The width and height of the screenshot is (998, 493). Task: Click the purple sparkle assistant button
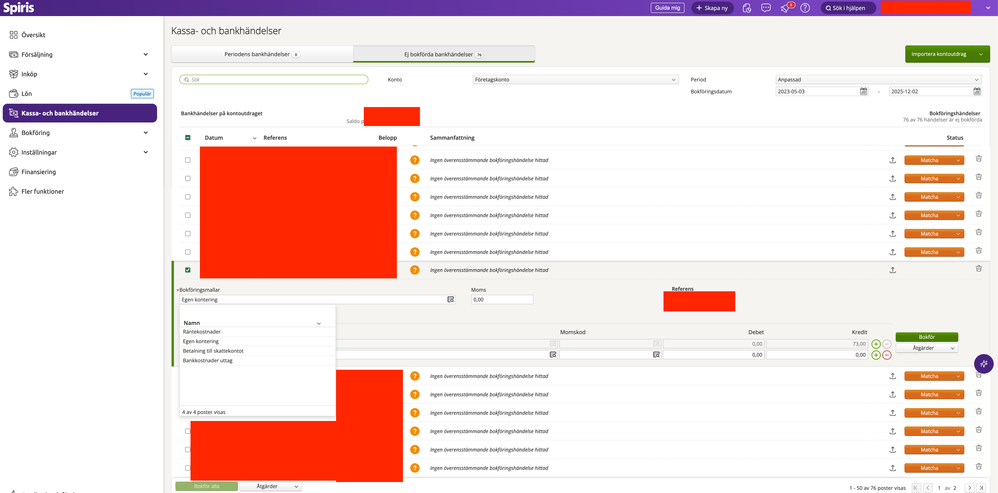pyautogui.click(x=984, y=363)
